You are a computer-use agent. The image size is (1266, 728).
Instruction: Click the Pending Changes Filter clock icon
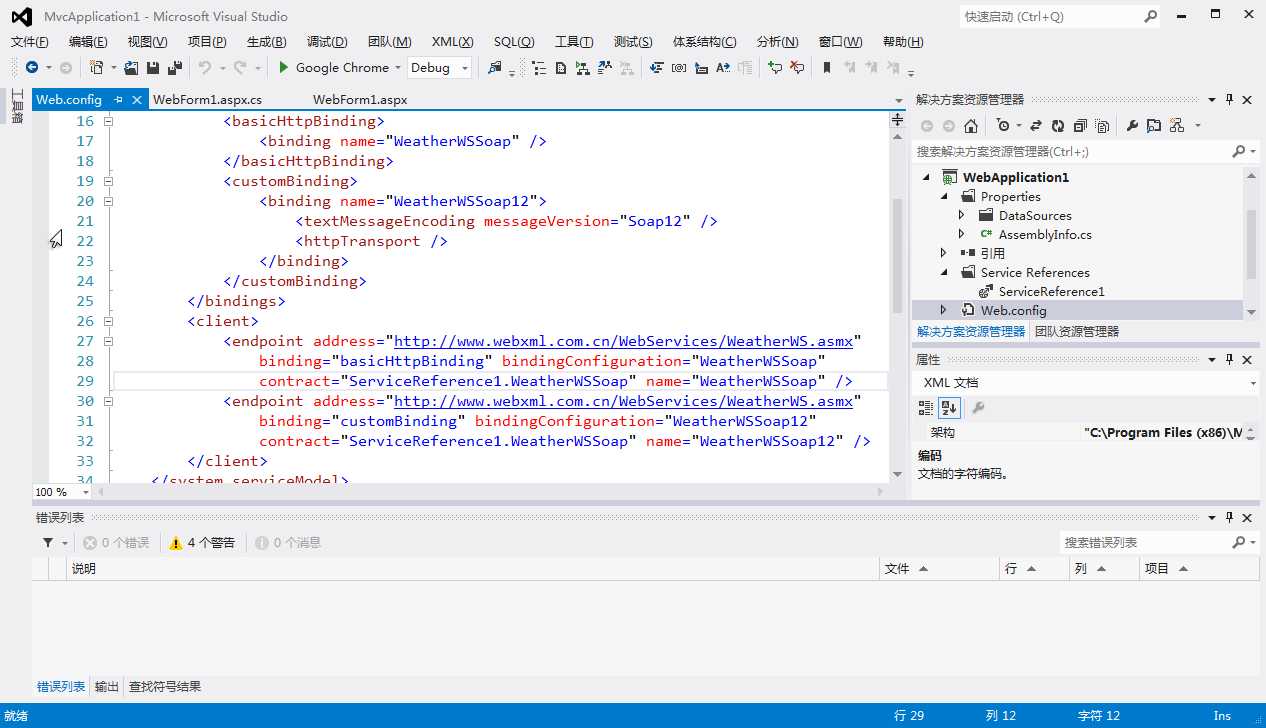[x=1003, y=126]
